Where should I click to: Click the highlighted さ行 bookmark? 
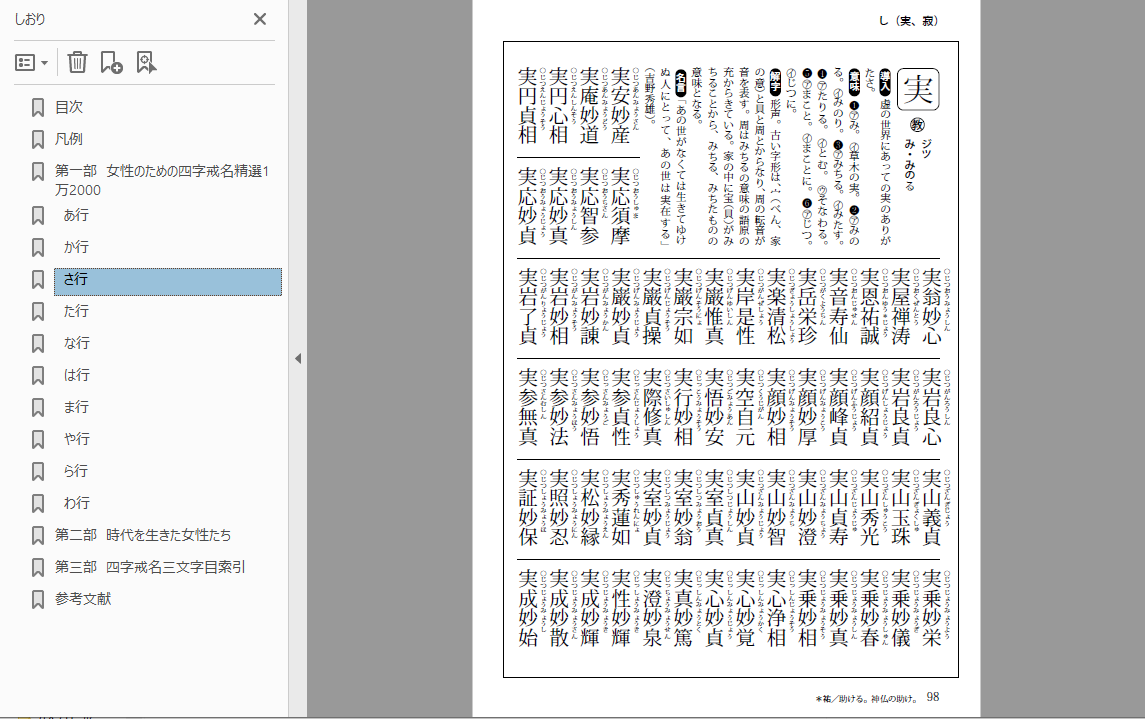pos(76,281)
